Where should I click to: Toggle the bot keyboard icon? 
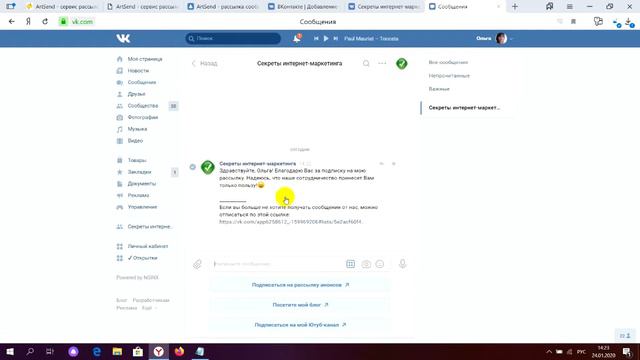click(351, 264)
